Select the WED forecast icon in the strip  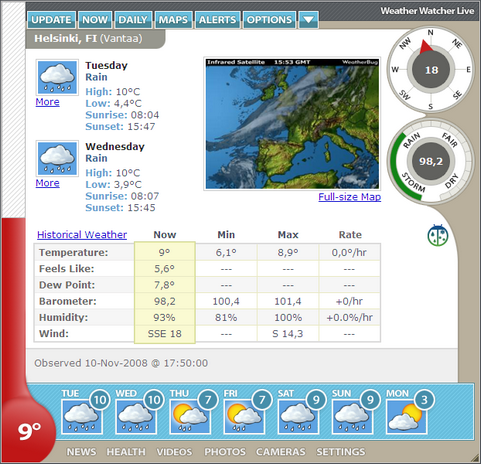[136, 417]
